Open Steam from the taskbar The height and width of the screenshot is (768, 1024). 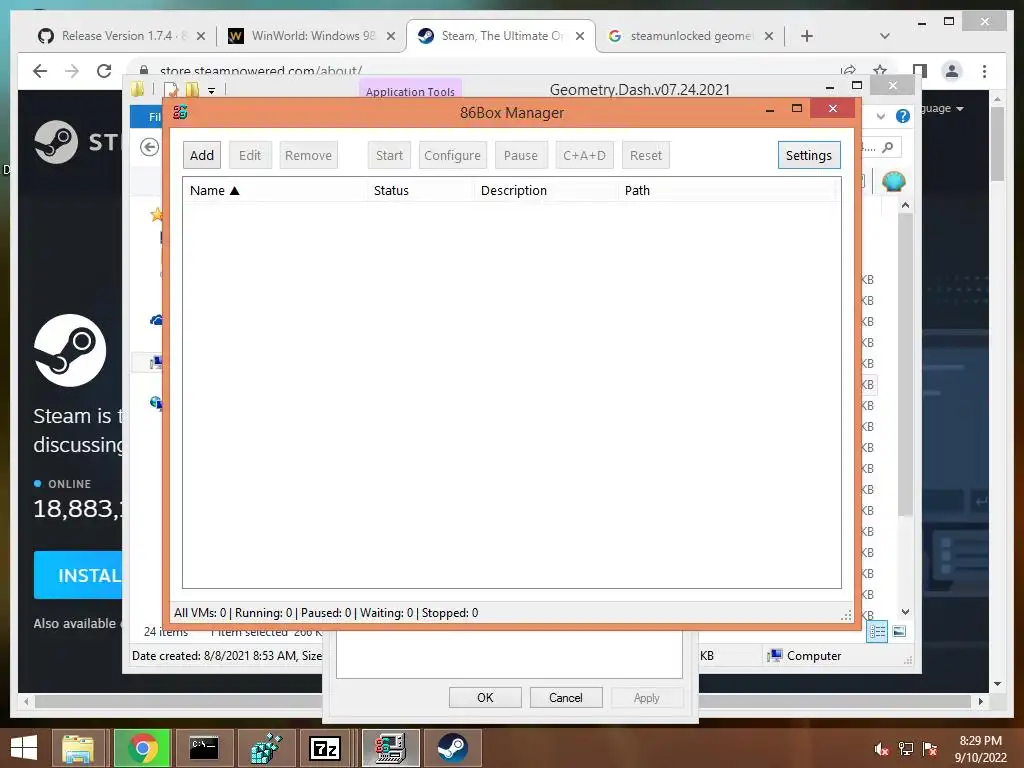pos(453,748)
